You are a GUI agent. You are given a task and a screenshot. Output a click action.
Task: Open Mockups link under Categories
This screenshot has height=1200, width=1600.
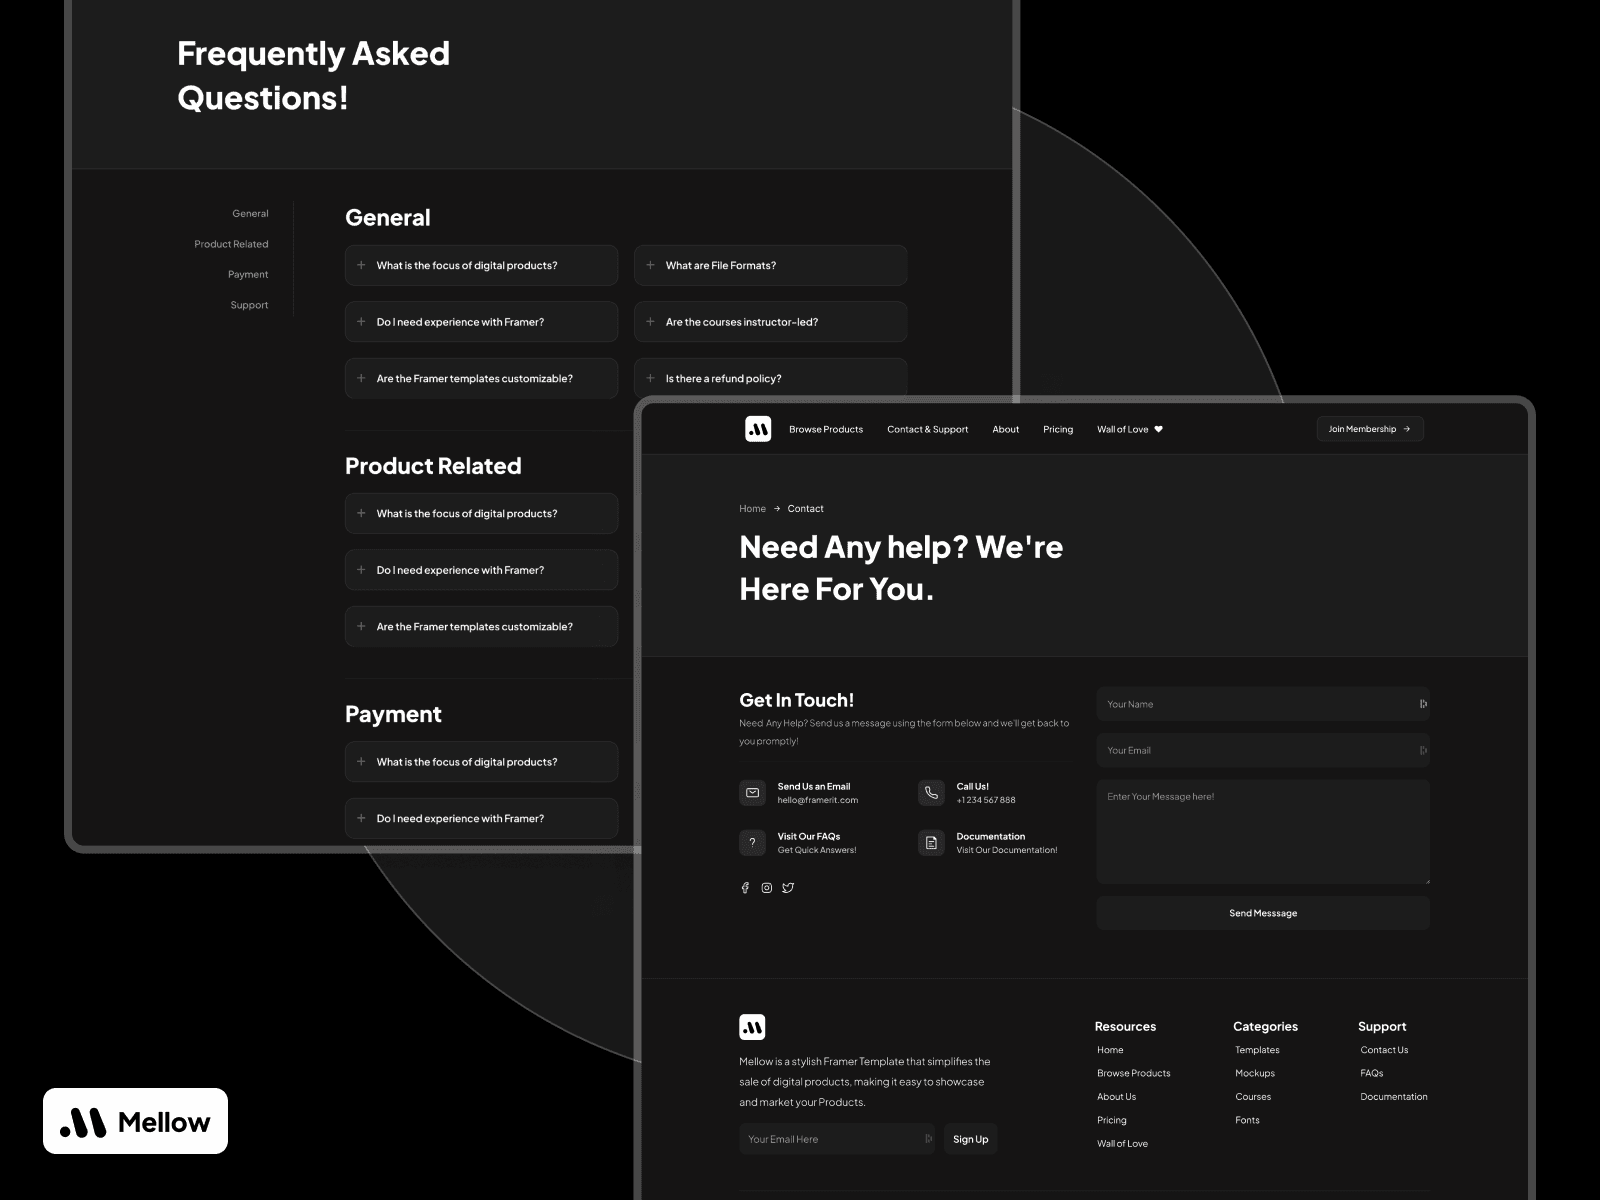(x=1255, y=1073)
